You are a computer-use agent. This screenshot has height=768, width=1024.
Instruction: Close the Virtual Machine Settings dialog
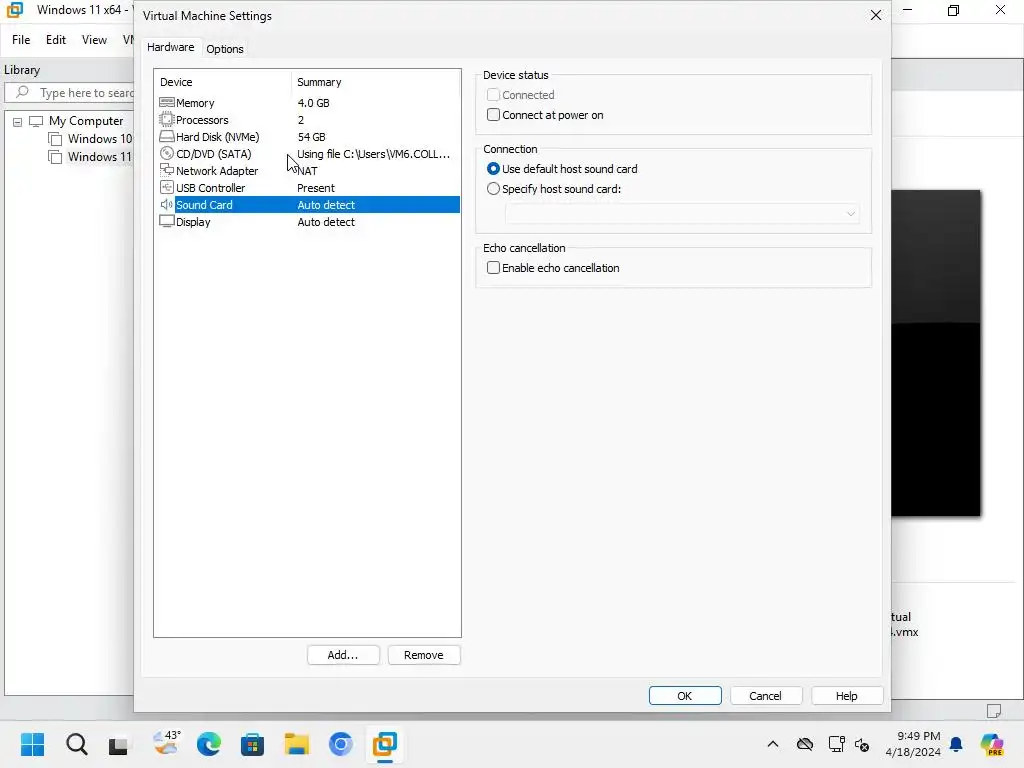pyautogui.click(x=876, y=15)
